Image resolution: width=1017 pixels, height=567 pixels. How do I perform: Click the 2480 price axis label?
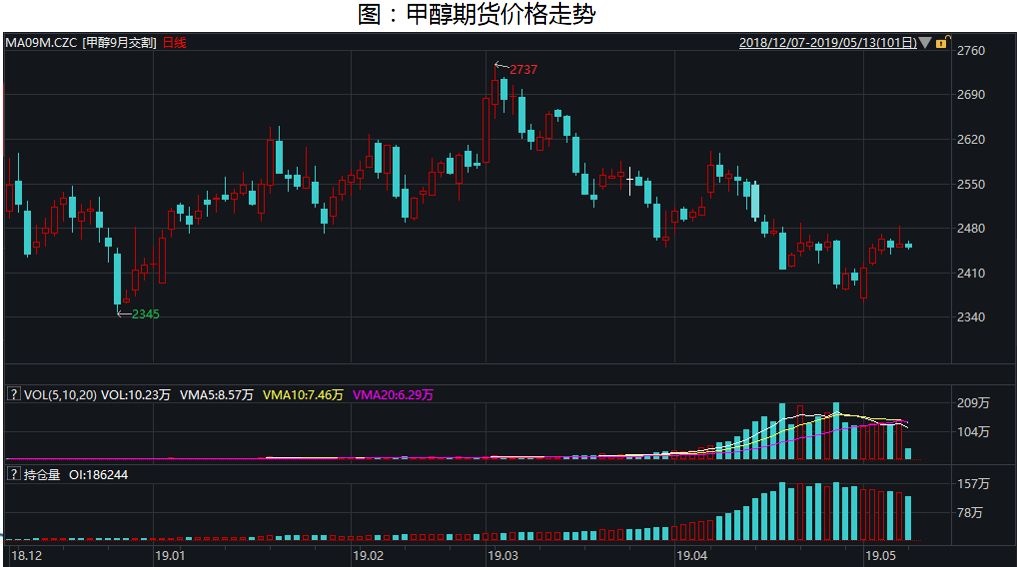coord(971,228)
